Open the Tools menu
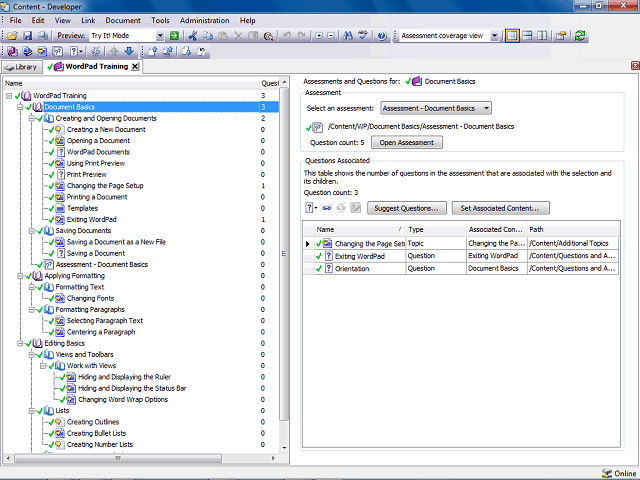640x480 pixels. (x=160, y=20)
